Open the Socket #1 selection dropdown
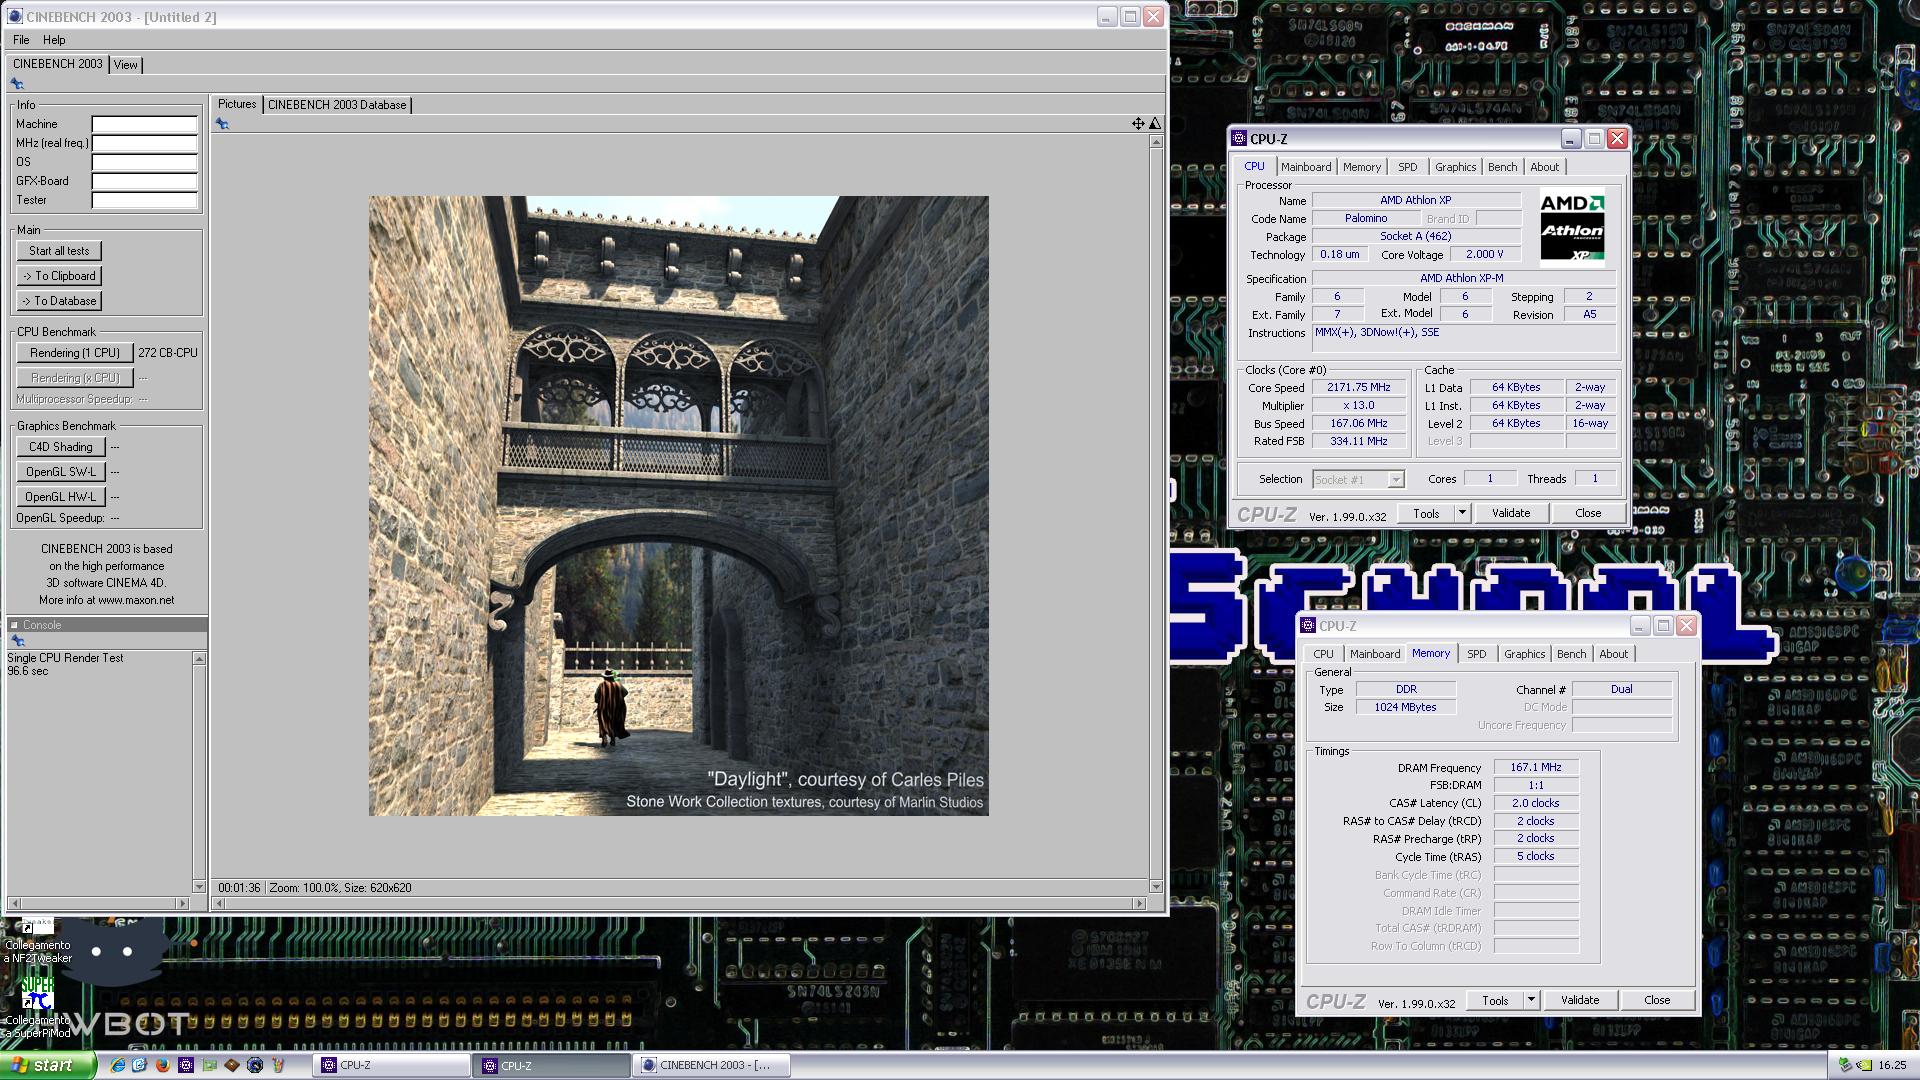The image size is (1920, 1080). pyautogui.click(x=1395, y=480)
